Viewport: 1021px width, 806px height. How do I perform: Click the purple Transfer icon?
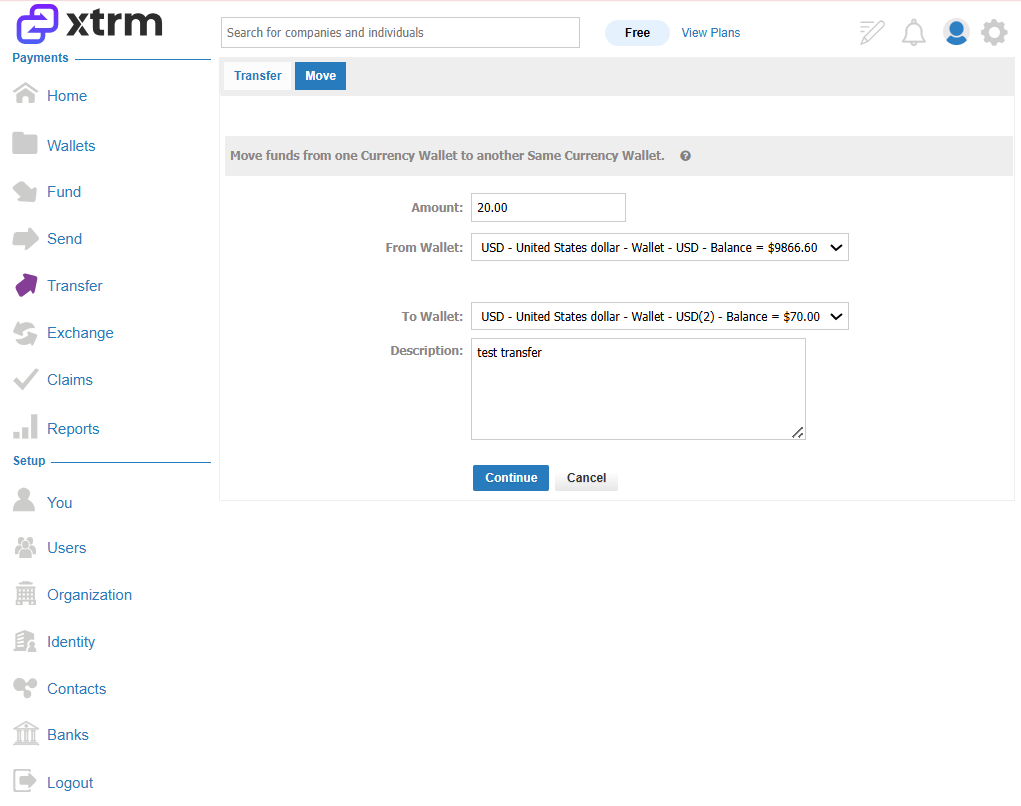click(x=26, y=285)
